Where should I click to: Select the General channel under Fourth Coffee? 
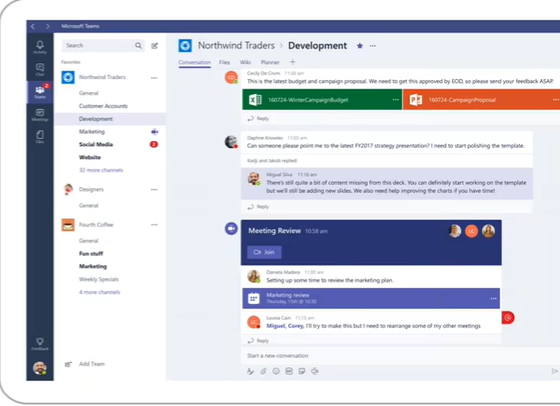pyautogui.click(x=89, y=241)
